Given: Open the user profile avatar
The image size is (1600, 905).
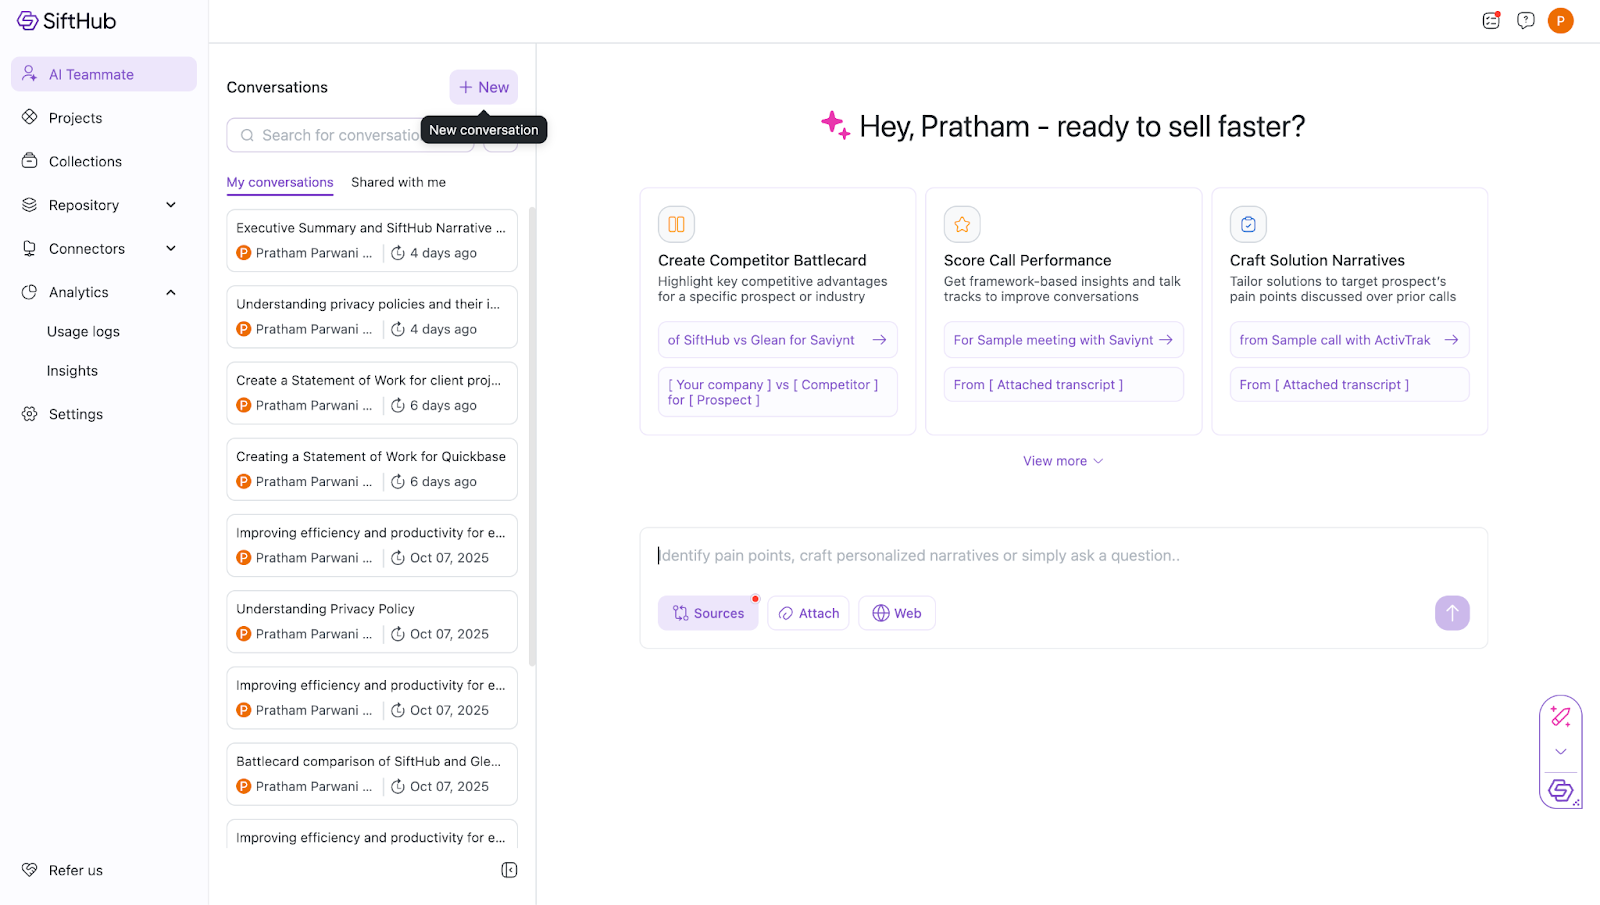Looking at the screenshot, I should [x=1560, y=20].
